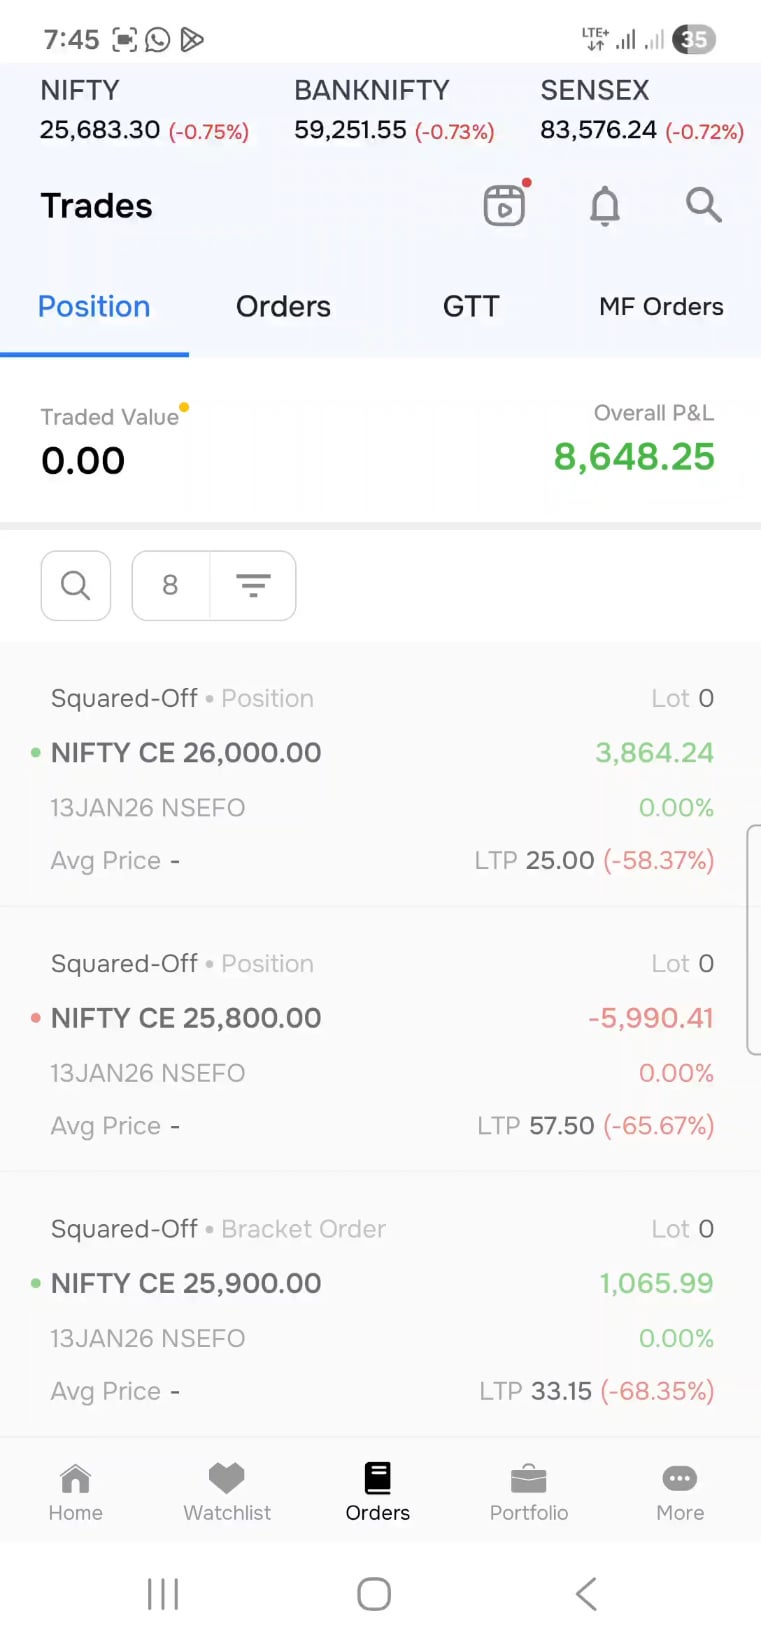Open the MF Orders tab

point(661,307)
